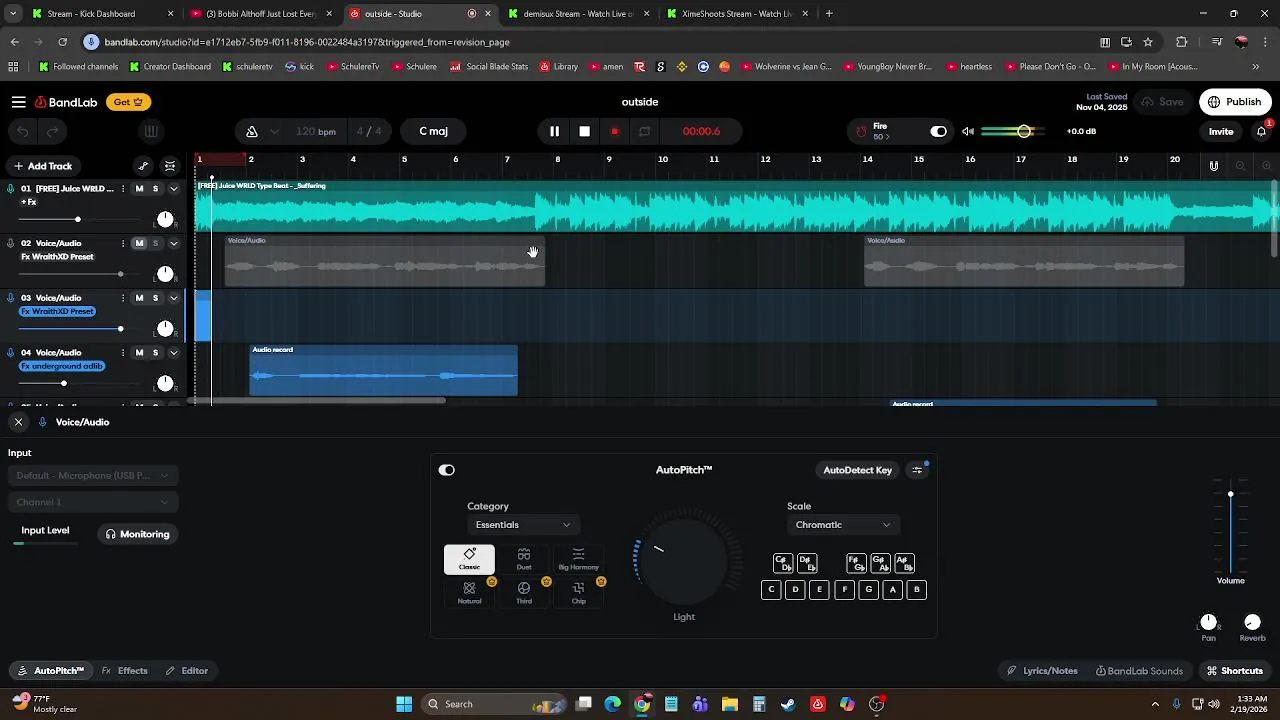1280x720 pixels.
Task: Open AutoPitch advanced settings sliders icon
Action: [x=917, y=470]
